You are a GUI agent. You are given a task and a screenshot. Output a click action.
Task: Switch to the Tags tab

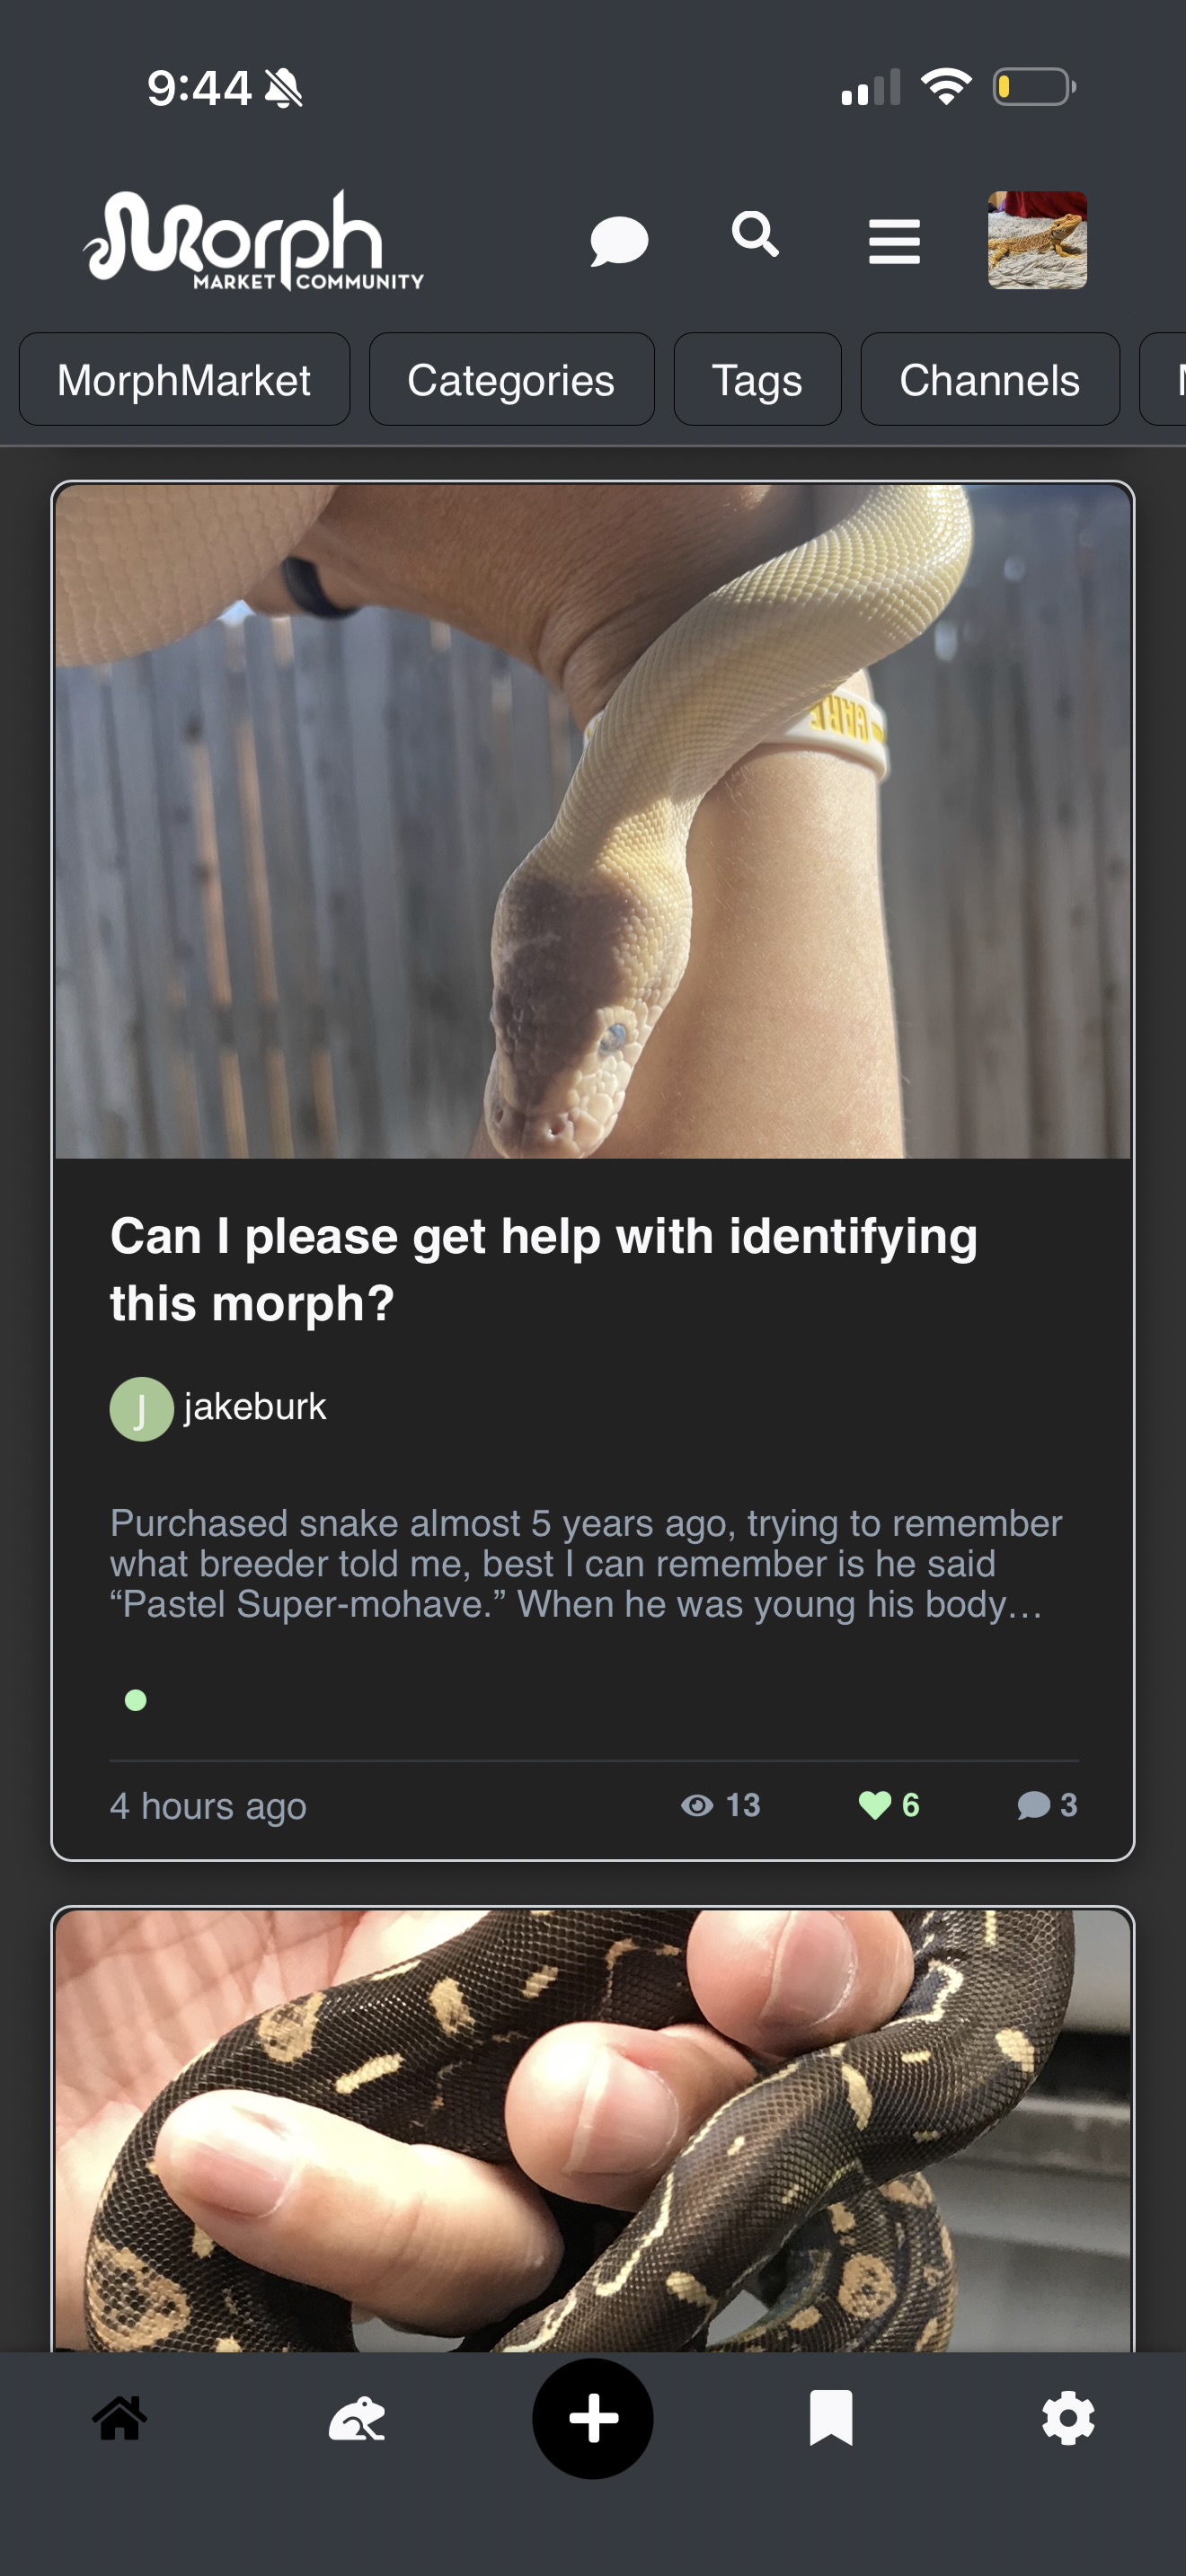[757, 380]
